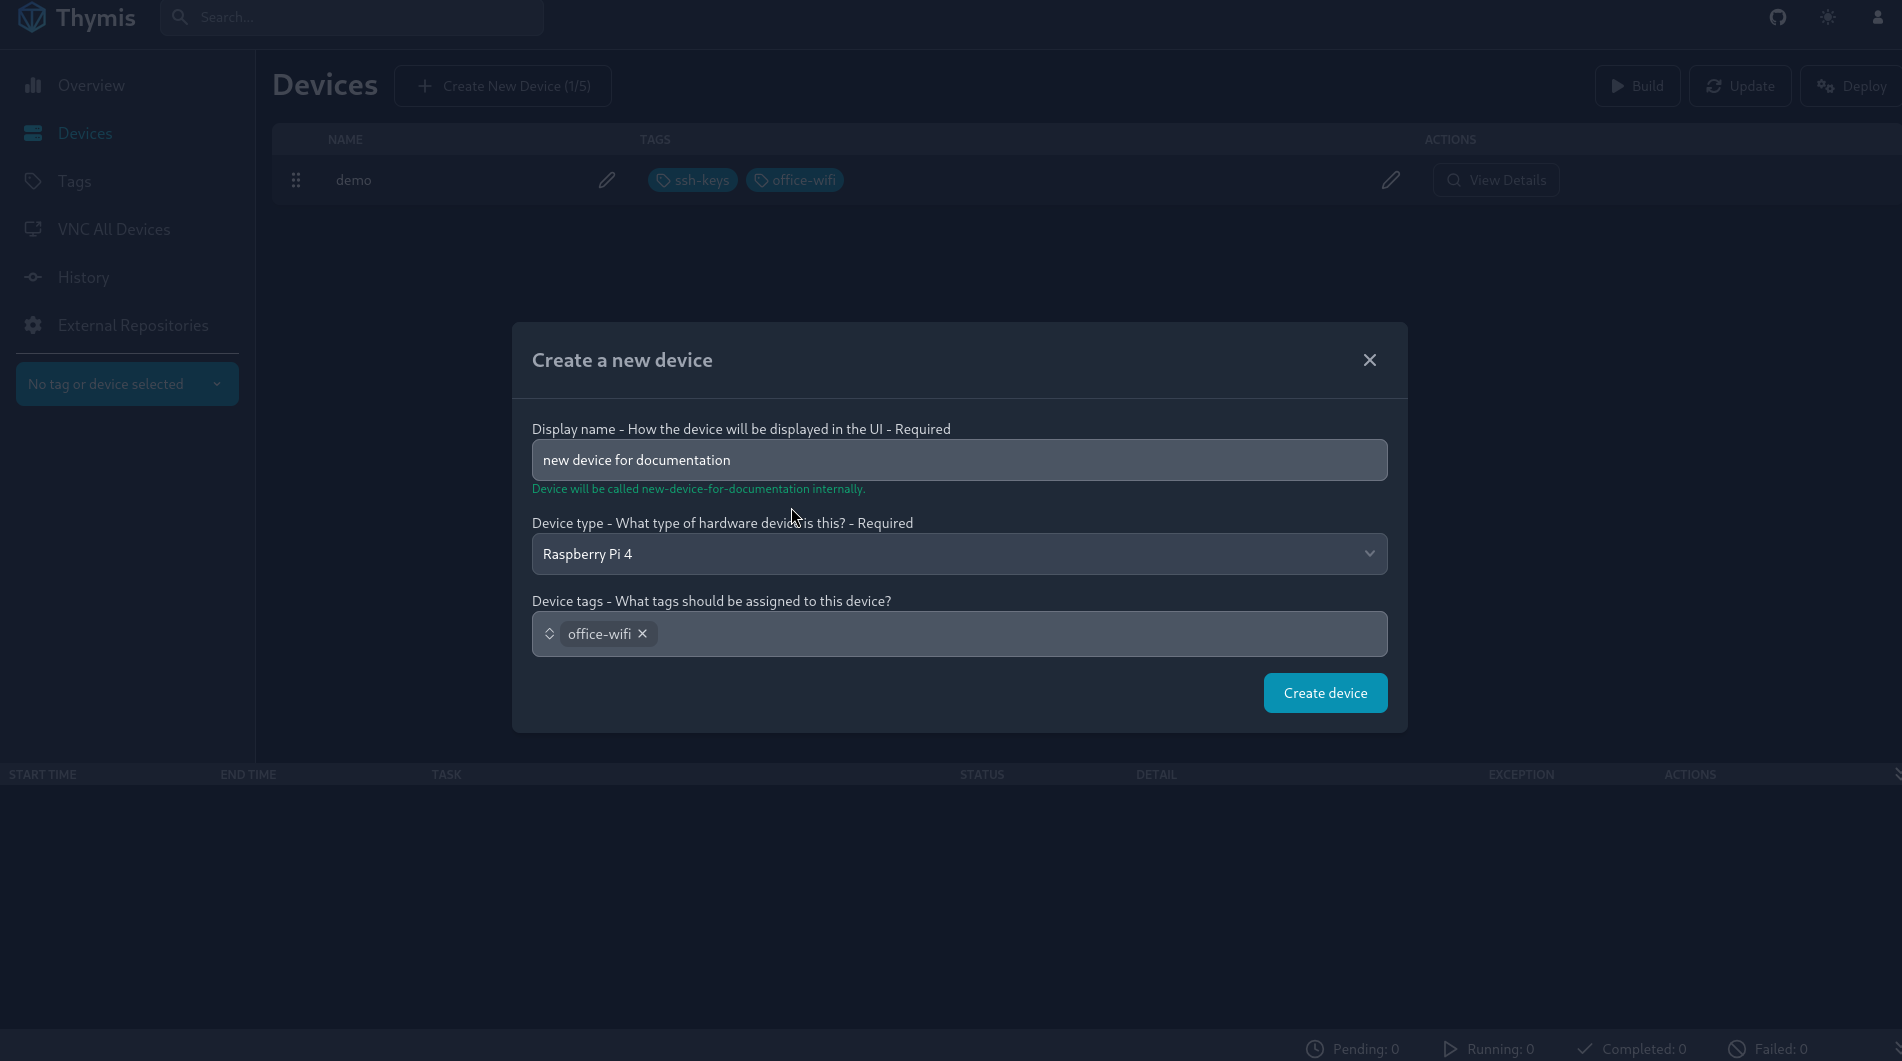The image size is (1902, 1061).
Task: Open the user account icon
Action: tap(1878, 17)
